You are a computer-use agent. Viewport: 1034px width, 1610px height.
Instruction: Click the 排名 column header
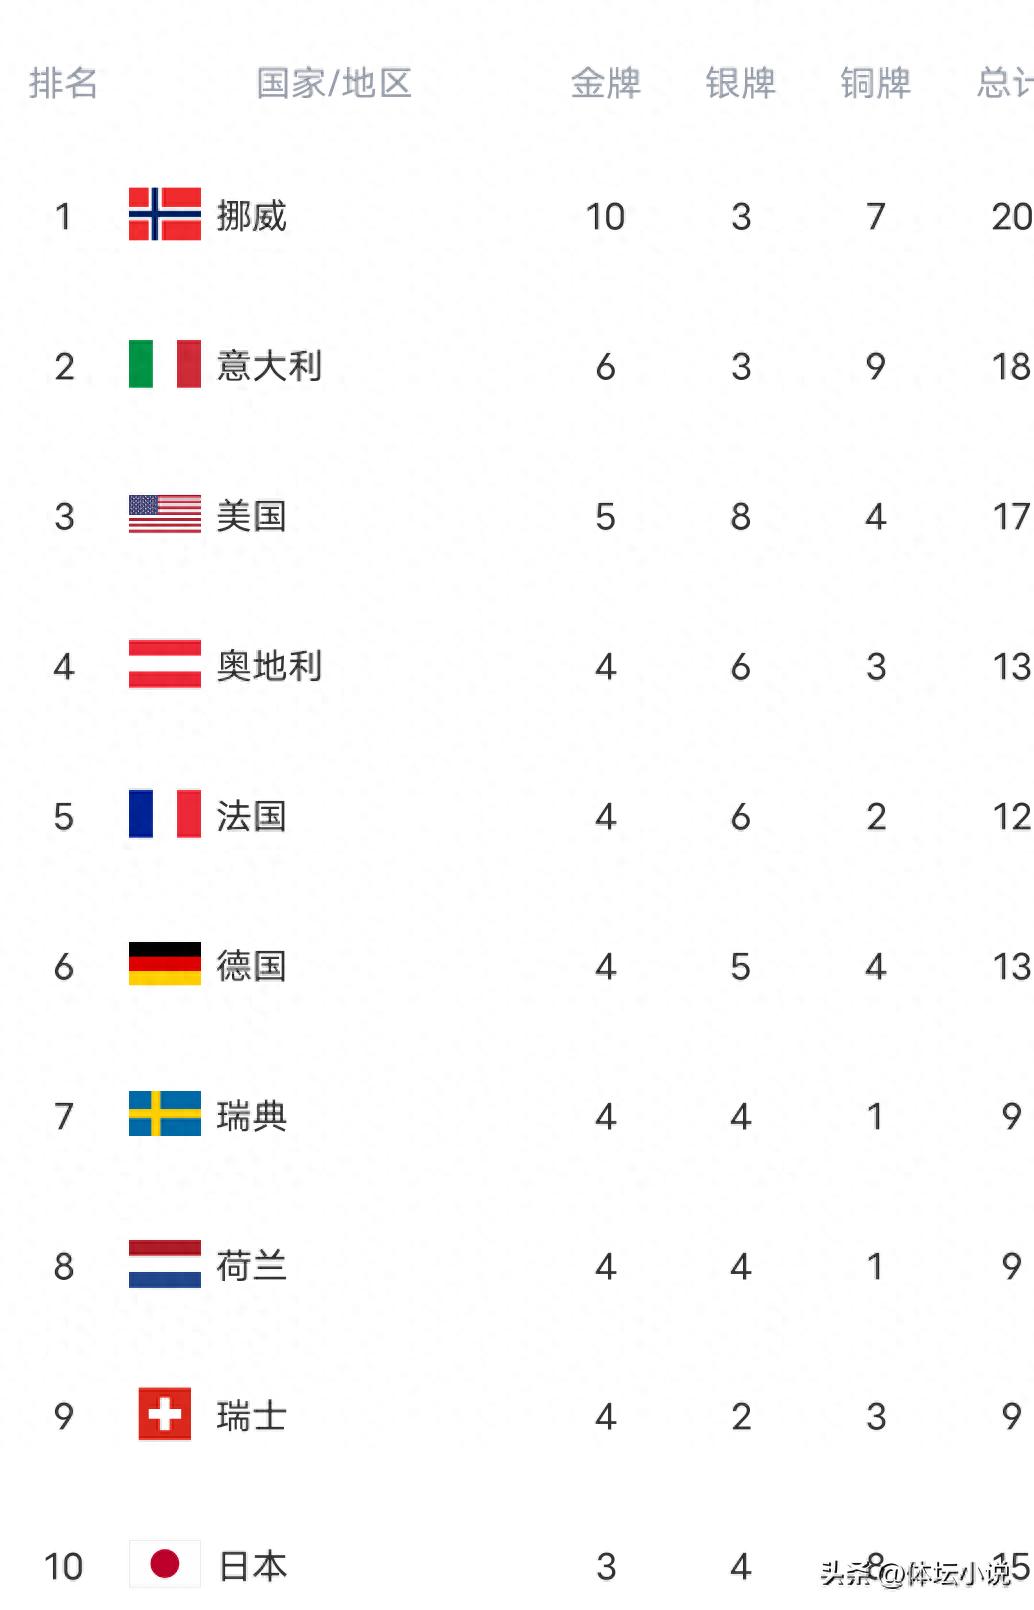point(63,83)
